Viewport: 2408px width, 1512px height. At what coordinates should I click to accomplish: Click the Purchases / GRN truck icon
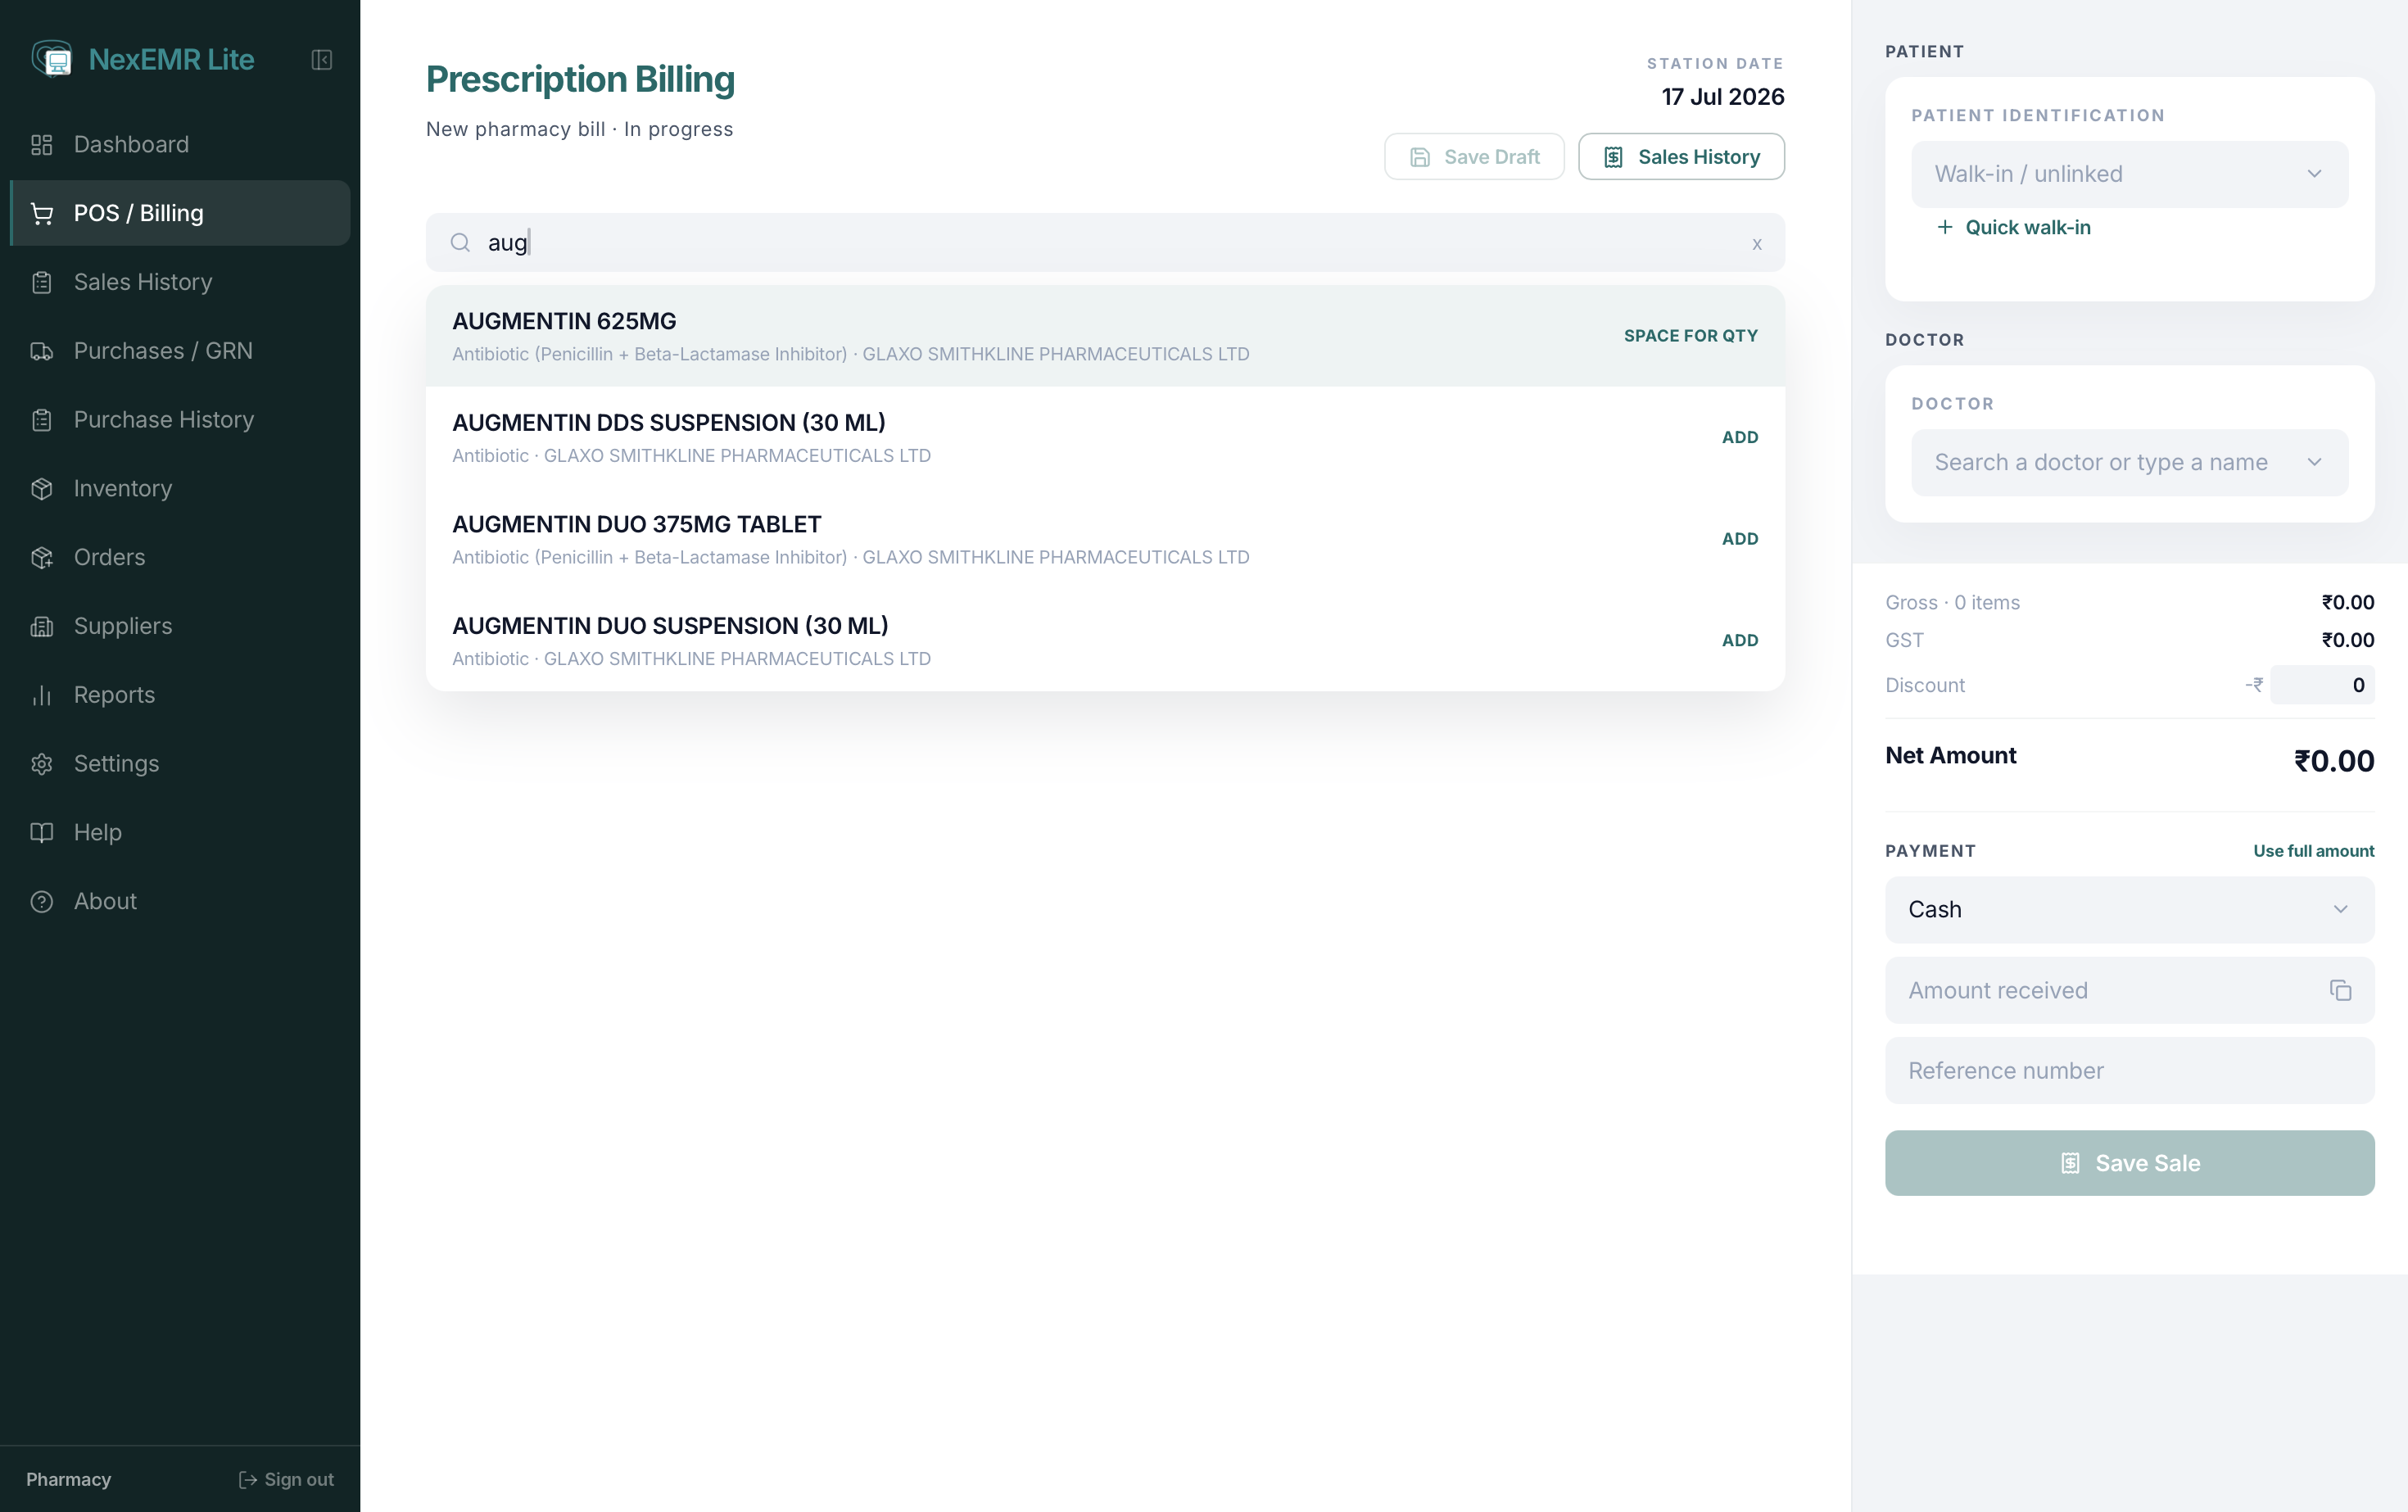pos(42,352)
